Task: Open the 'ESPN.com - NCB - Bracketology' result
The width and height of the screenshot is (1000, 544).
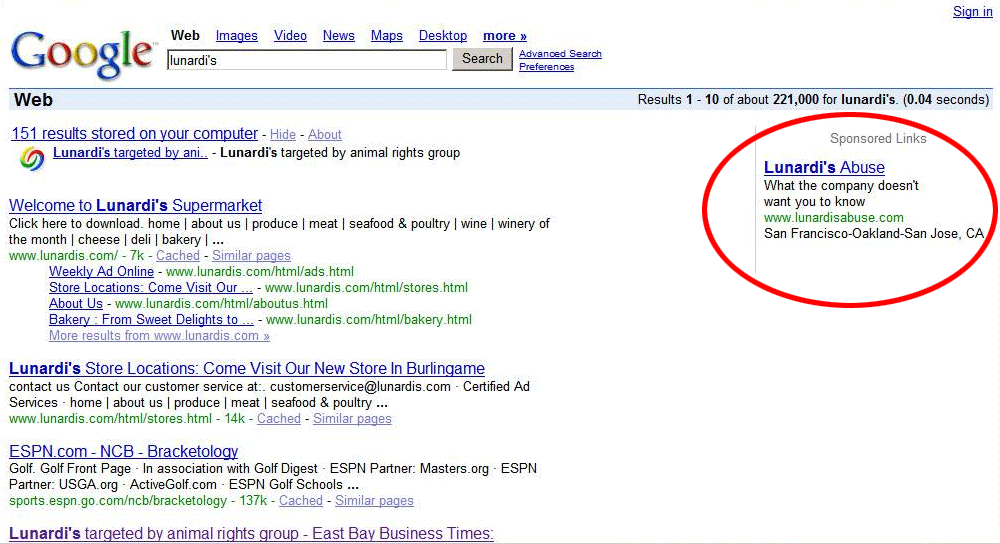Action: [123, 452]
